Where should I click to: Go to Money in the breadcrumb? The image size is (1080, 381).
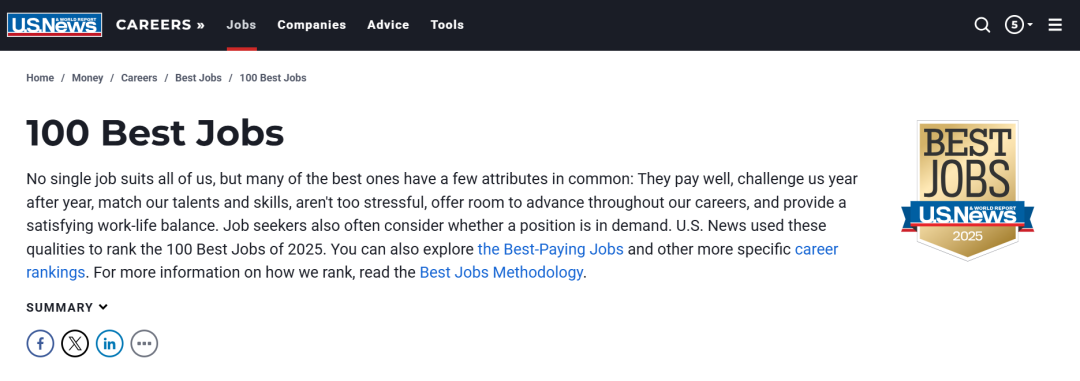(87, 78)
